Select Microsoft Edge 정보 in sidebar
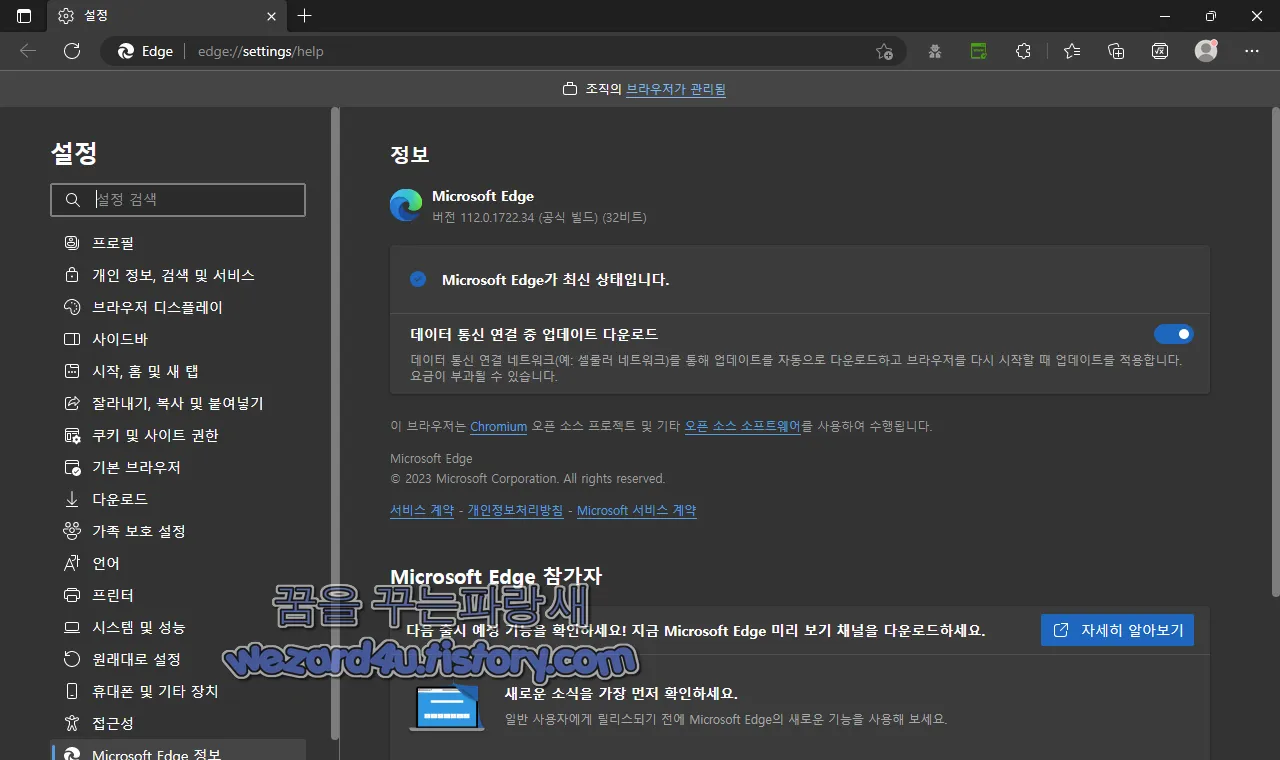Screen dimensions: 1280x760 point(178,751)
